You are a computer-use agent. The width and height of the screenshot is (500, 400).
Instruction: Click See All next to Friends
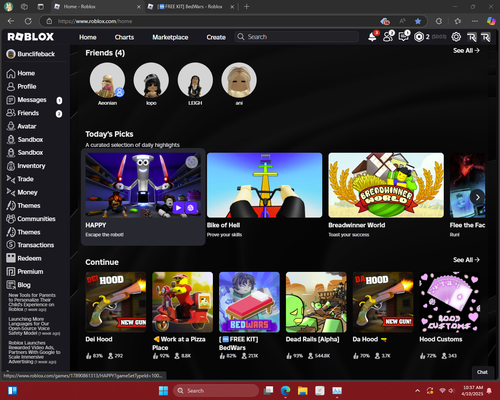[466, 51]
